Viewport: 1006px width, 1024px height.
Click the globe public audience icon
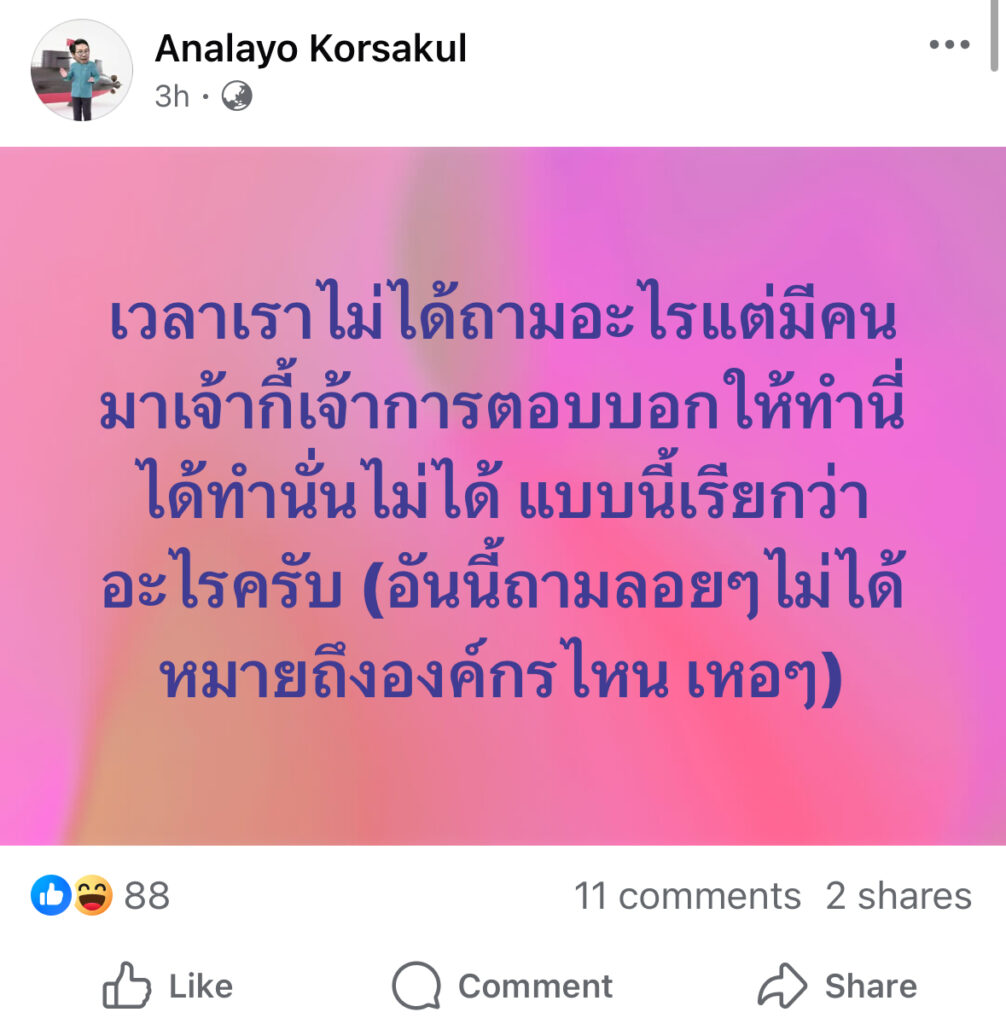click(x=236, y=96)
